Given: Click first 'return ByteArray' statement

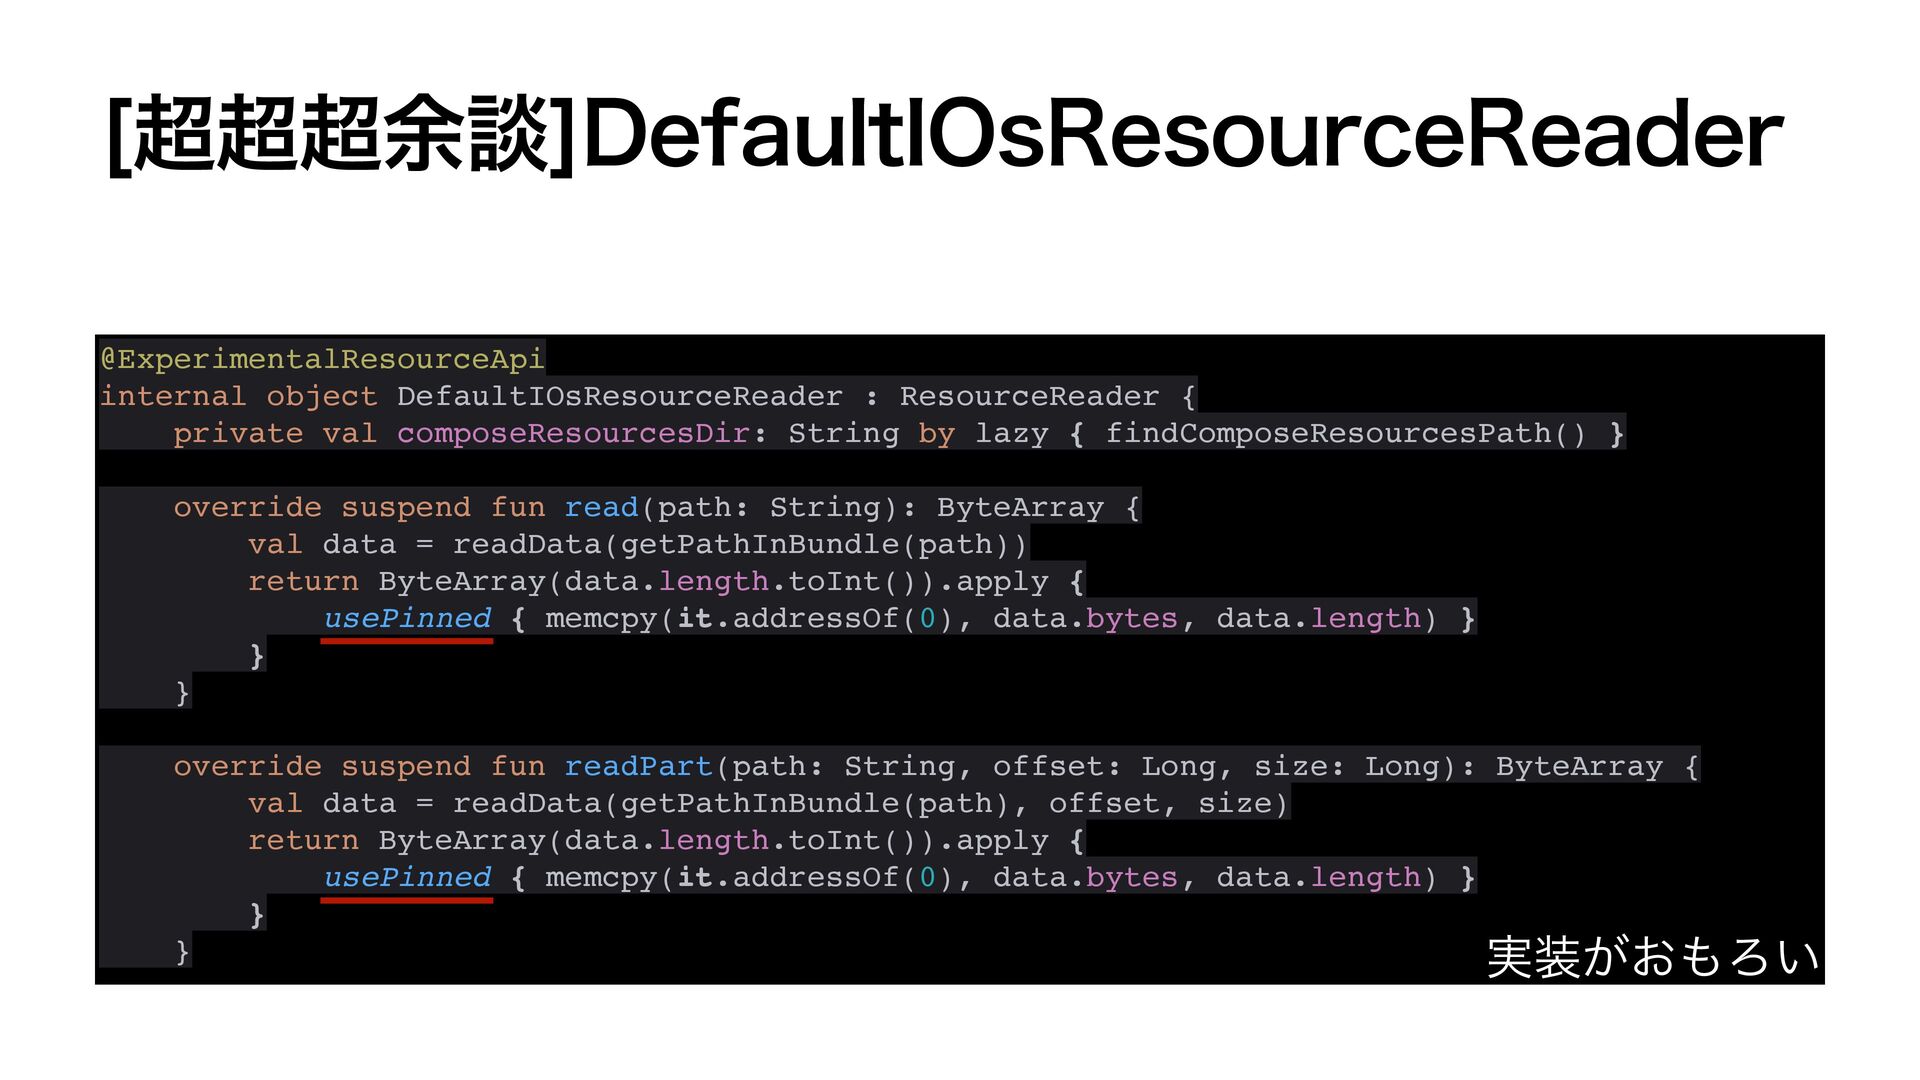Looking at the screenshot, I should pyautogui.click(x=397, y=581).
